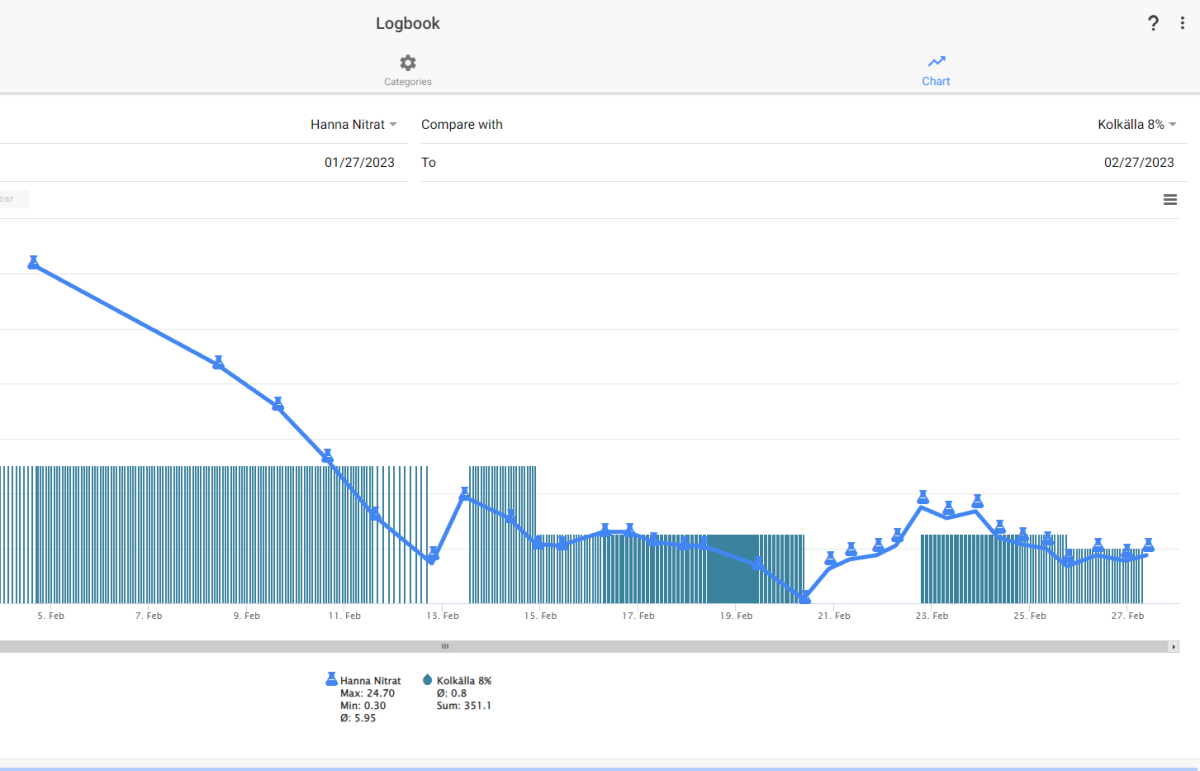Click the Categories gear icon
The height and width of the screenshot is (771, 1200).
tap(408, 62)
